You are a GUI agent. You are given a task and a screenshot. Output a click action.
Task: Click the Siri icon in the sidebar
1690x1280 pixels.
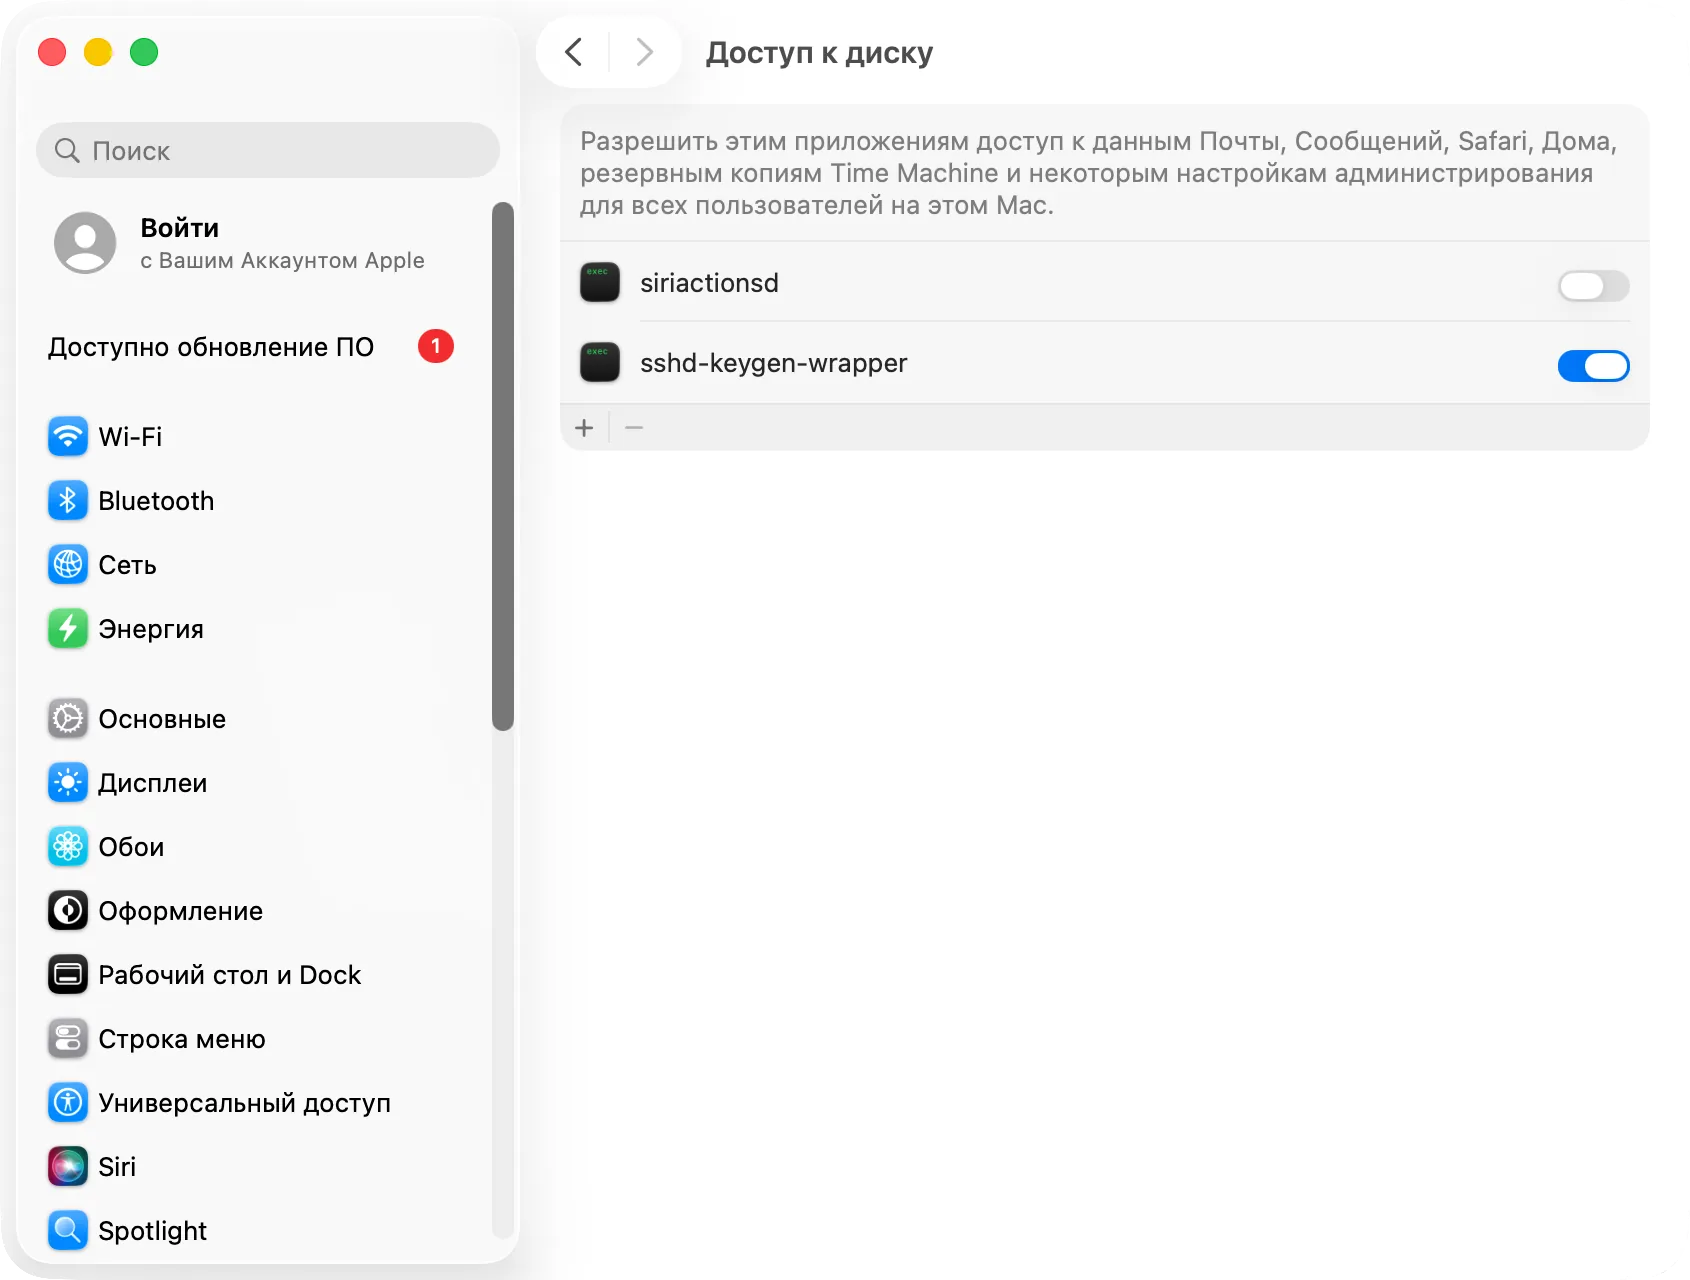coord(68,1166)
